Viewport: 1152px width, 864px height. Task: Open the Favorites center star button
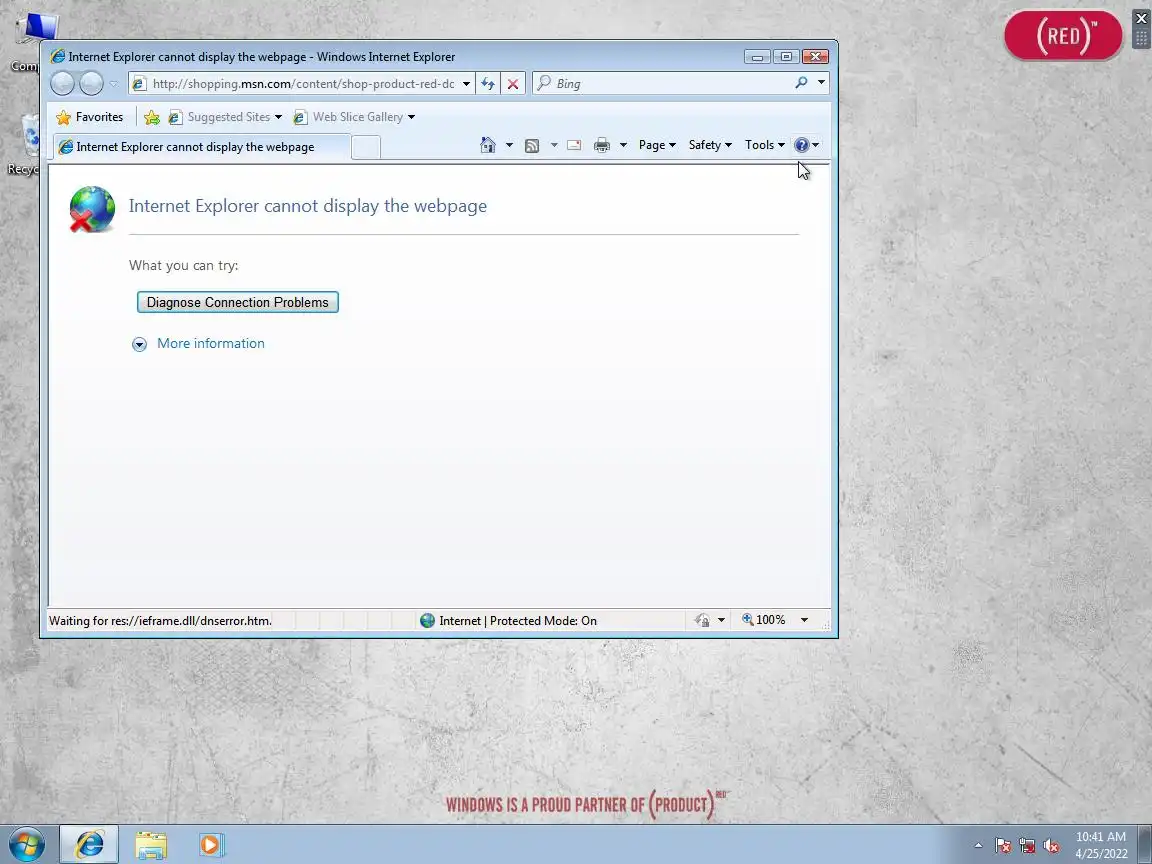coord(90,117)
